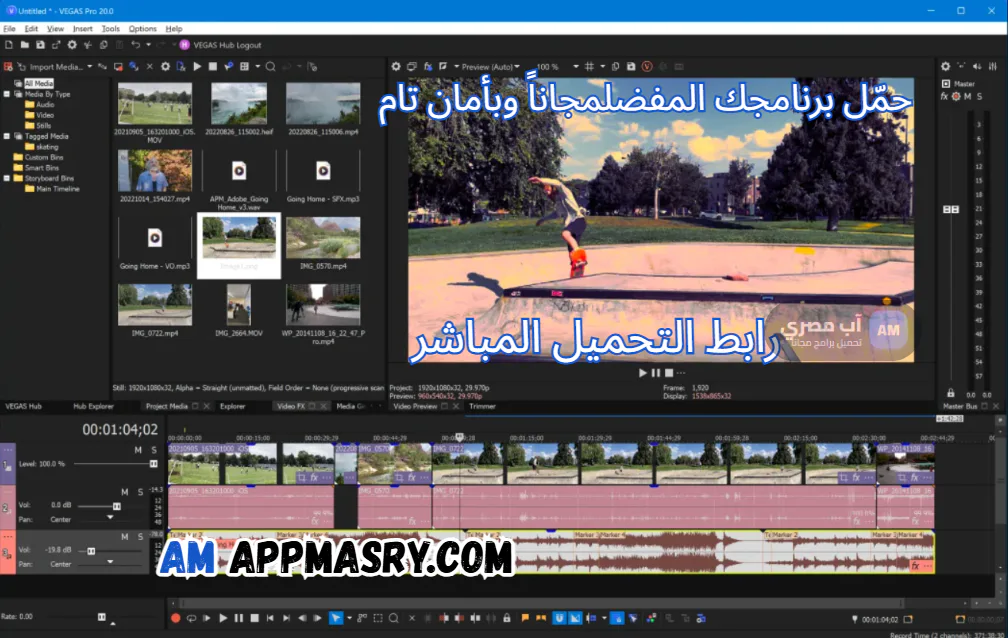Adjust track 3 Vol slider at -19.8 dB
The width and height of the screenshot is (1008, 638).
(x=91, y=551)
